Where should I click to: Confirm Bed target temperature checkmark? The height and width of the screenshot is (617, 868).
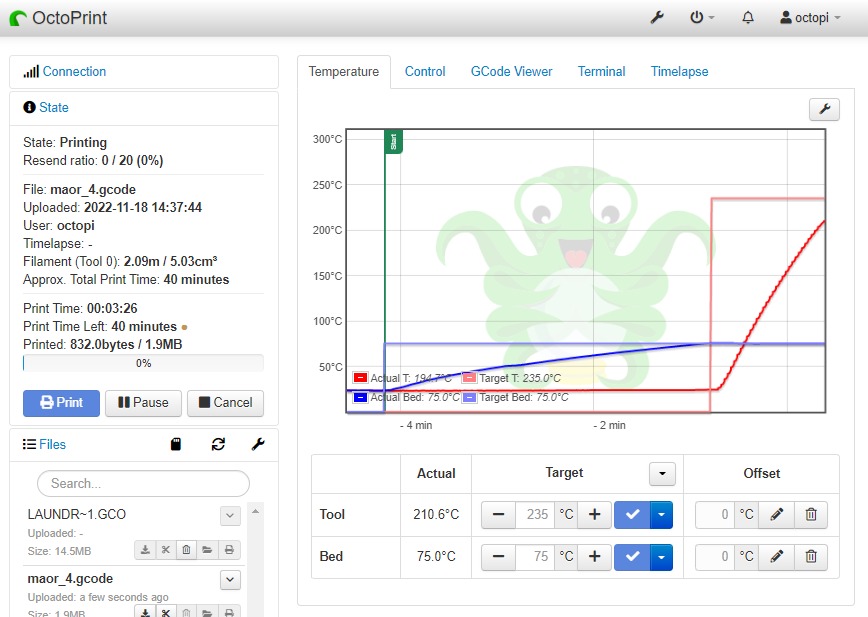632,557
